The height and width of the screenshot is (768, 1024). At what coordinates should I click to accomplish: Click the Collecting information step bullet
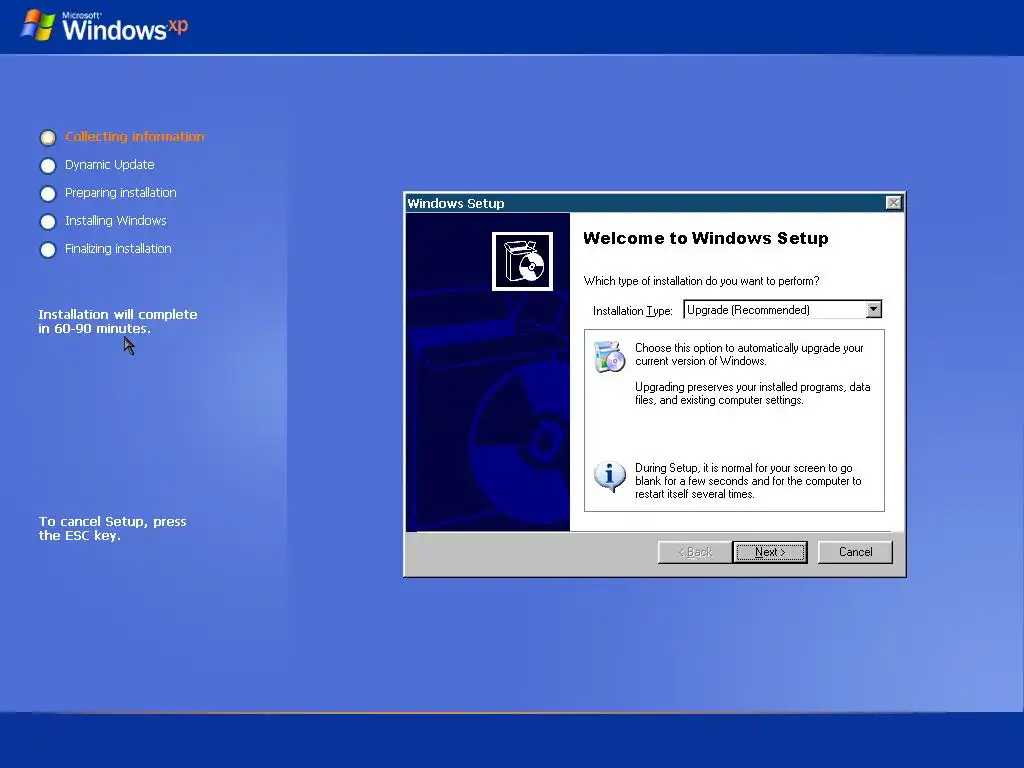[x=48, y=137]
